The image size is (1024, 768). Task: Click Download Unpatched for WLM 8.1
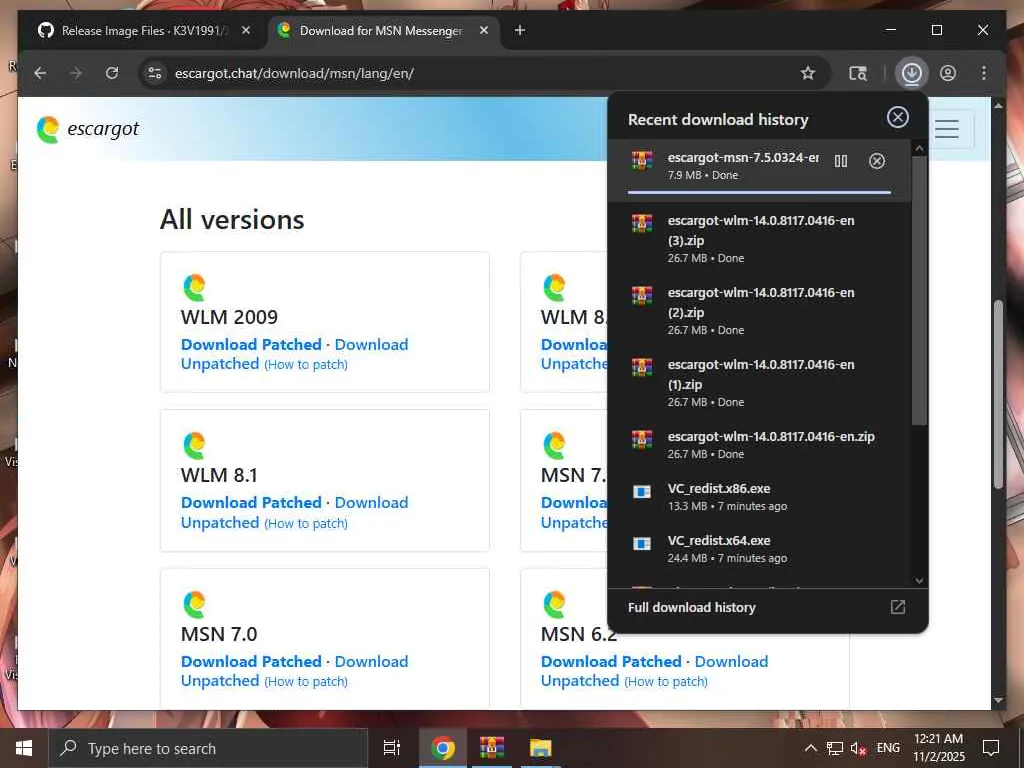(x=295, y=513)
